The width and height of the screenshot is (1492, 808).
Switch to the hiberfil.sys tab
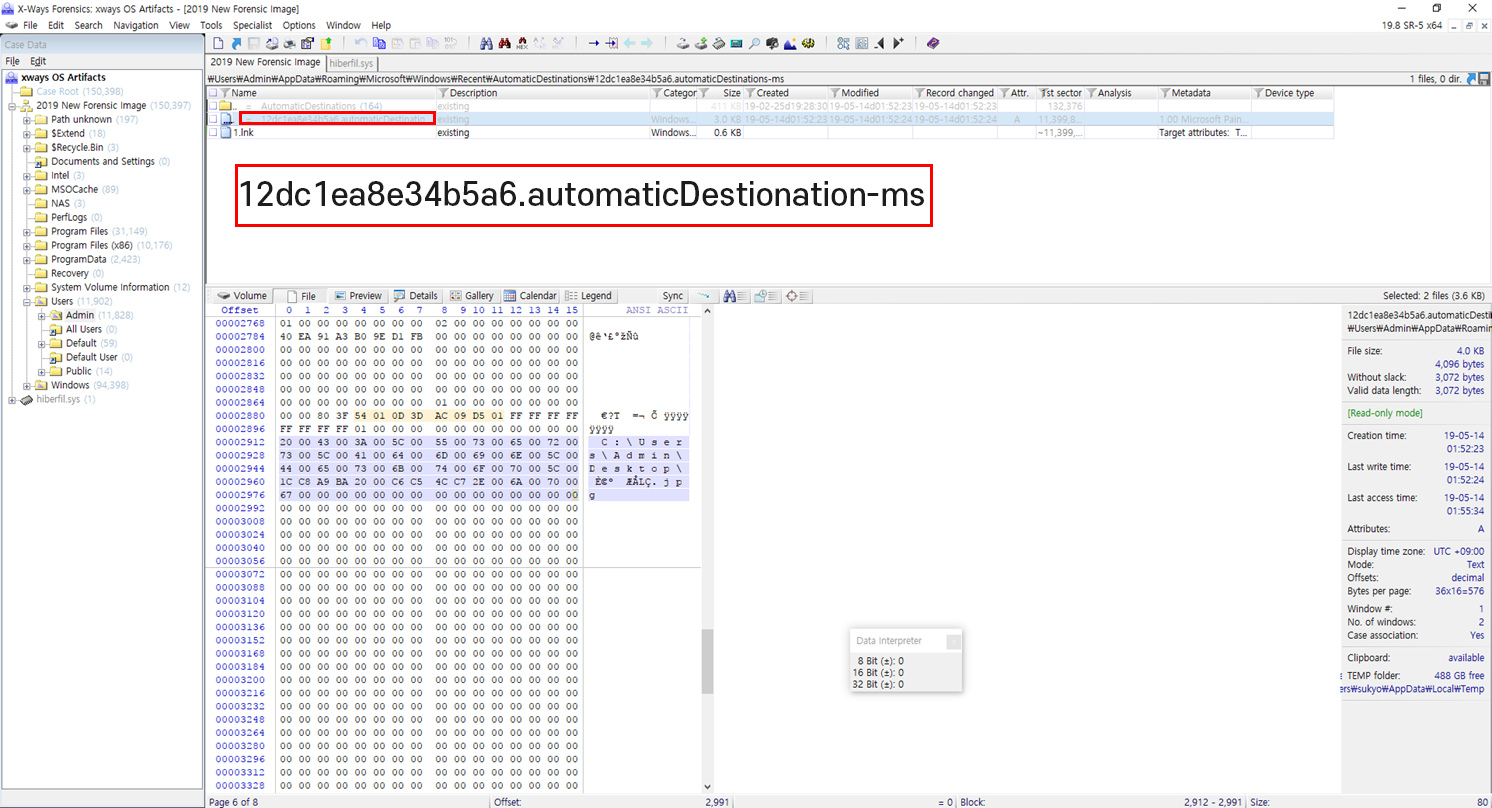pyautogui.click(x=351, y=62)
